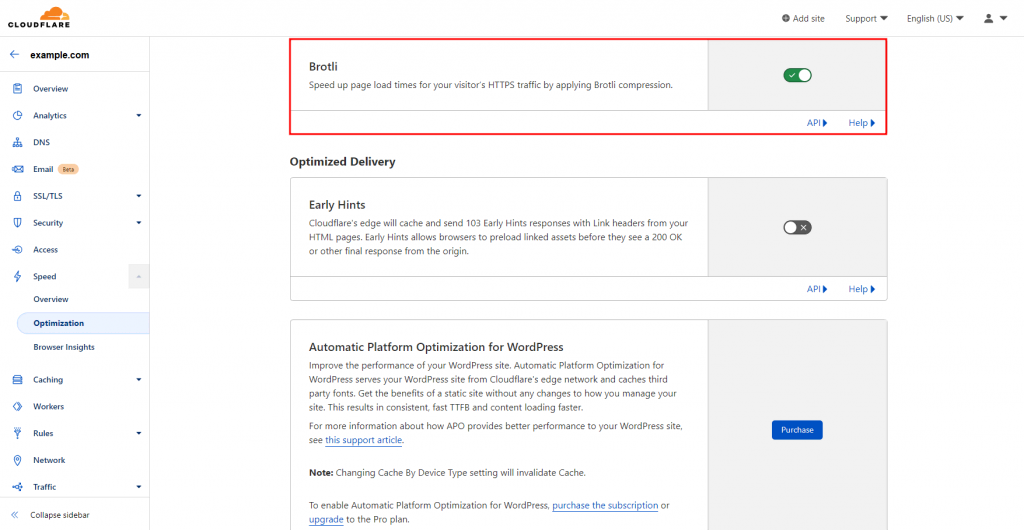Click the Collapse sidebar double-chevron icon
1024x530 pixels.
pyautogui.click(x=14, y=515)
